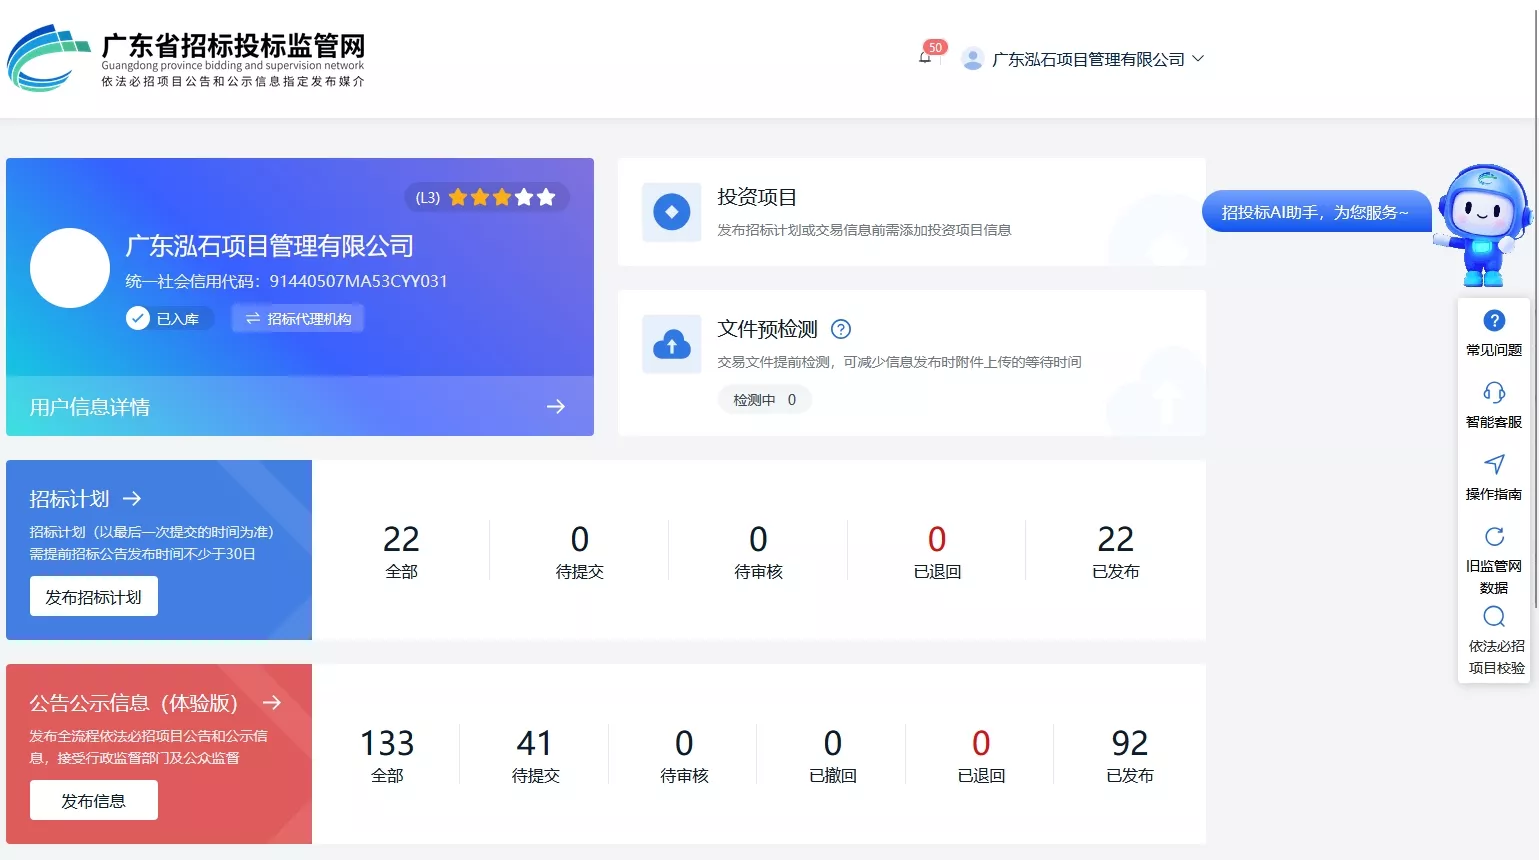View 招标计划 已退回 count
This screenshot has width=1539, height=860.
tap(937, 550)
